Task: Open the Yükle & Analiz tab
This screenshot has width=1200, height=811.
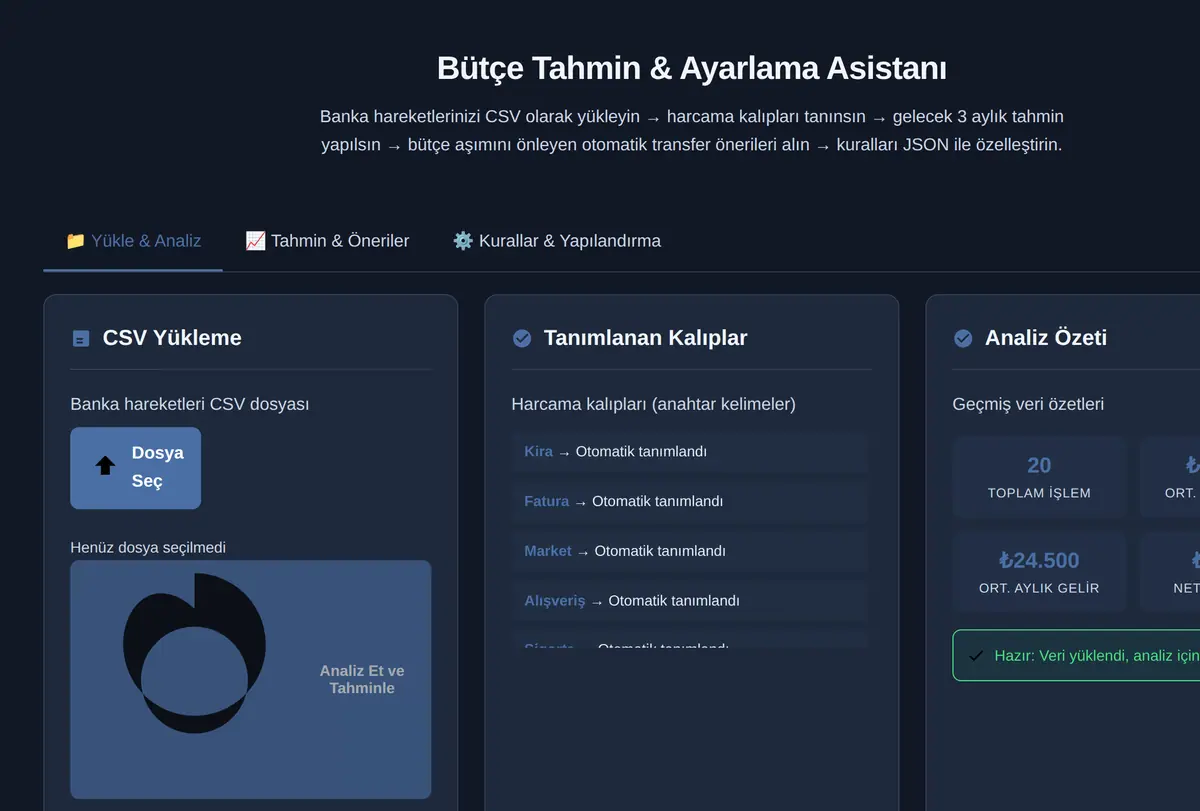Action: pyautogui.click(x=133, y=241)
